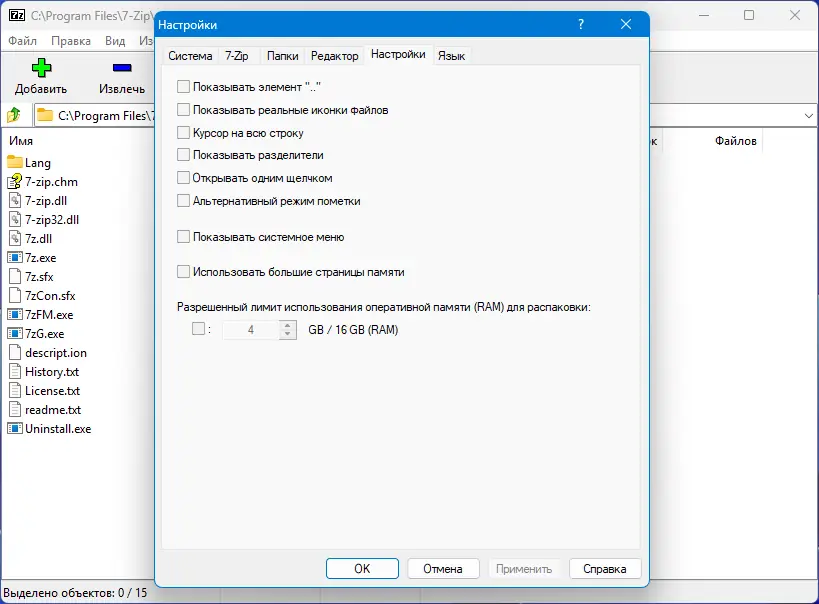Switch to the Редактор tab
819x604 pixels.
pyautogui.click(x=335, y=56)
